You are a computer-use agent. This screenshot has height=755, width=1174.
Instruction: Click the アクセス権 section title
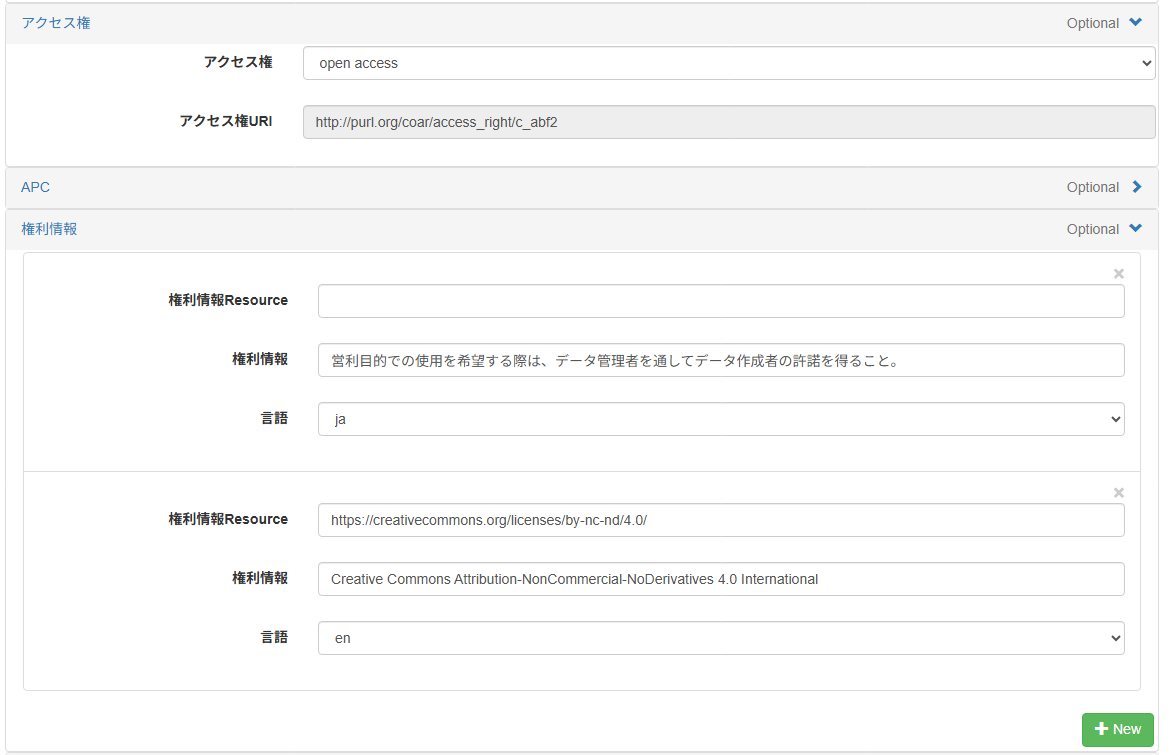pyautogui.click(x=56, y=23)
